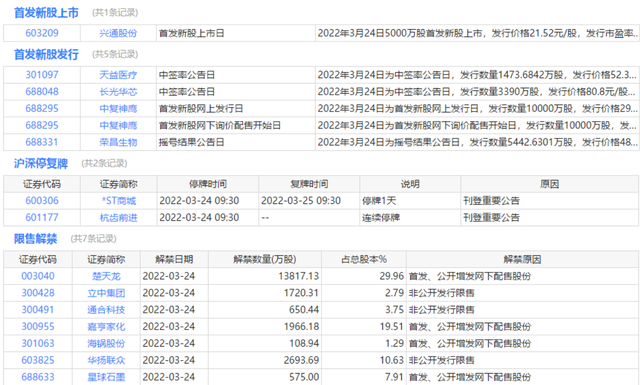The width and height of the screenshot is (640, 385).
Task: Select 摇号结果公告日 cell
Action: pyautogui.click(x=236, y=142)
